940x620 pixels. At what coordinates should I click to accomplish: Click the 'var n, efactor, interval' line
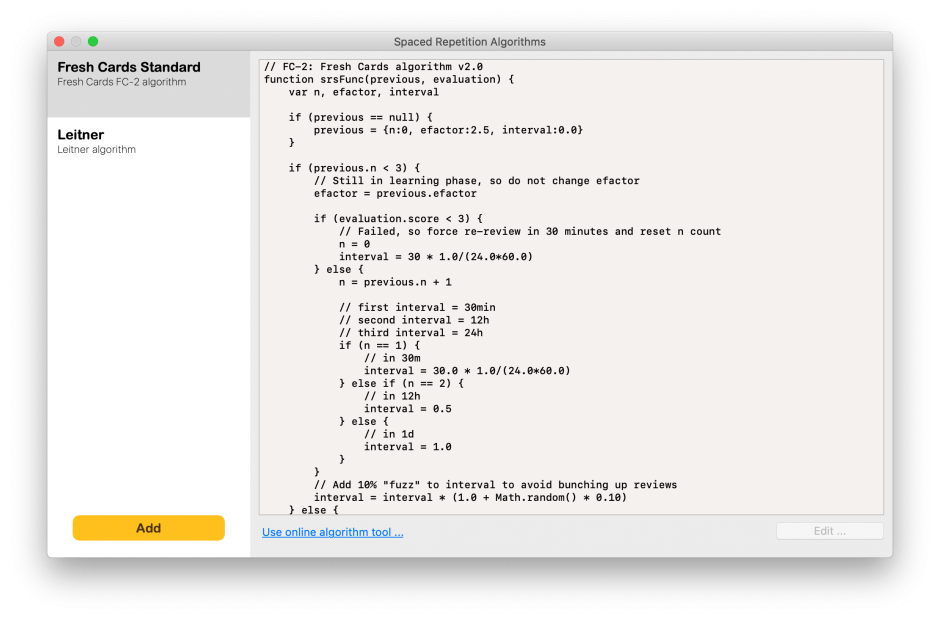(x=364, y=92)
